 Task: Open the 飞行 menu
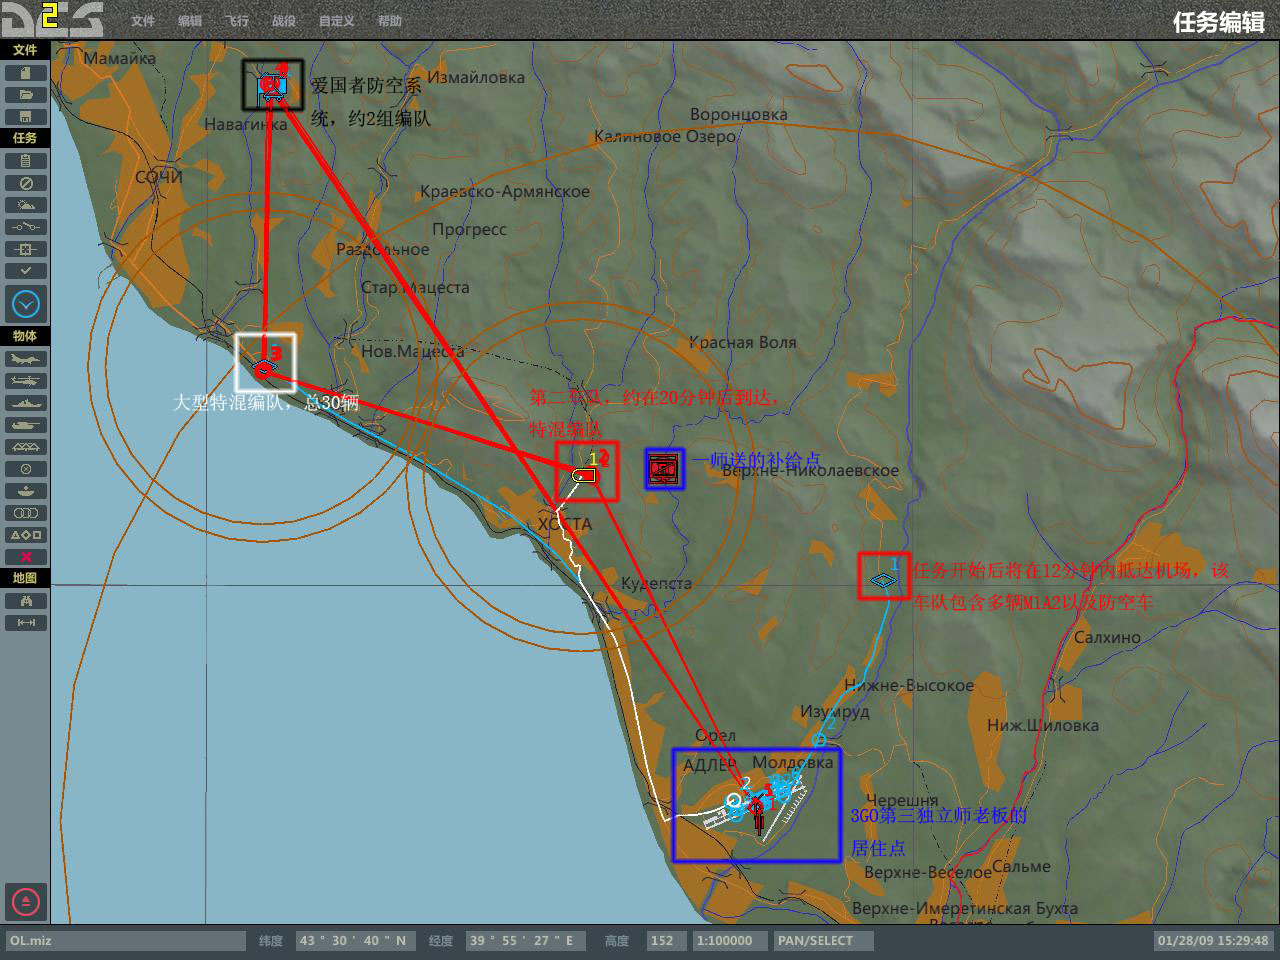coord(237,21)
